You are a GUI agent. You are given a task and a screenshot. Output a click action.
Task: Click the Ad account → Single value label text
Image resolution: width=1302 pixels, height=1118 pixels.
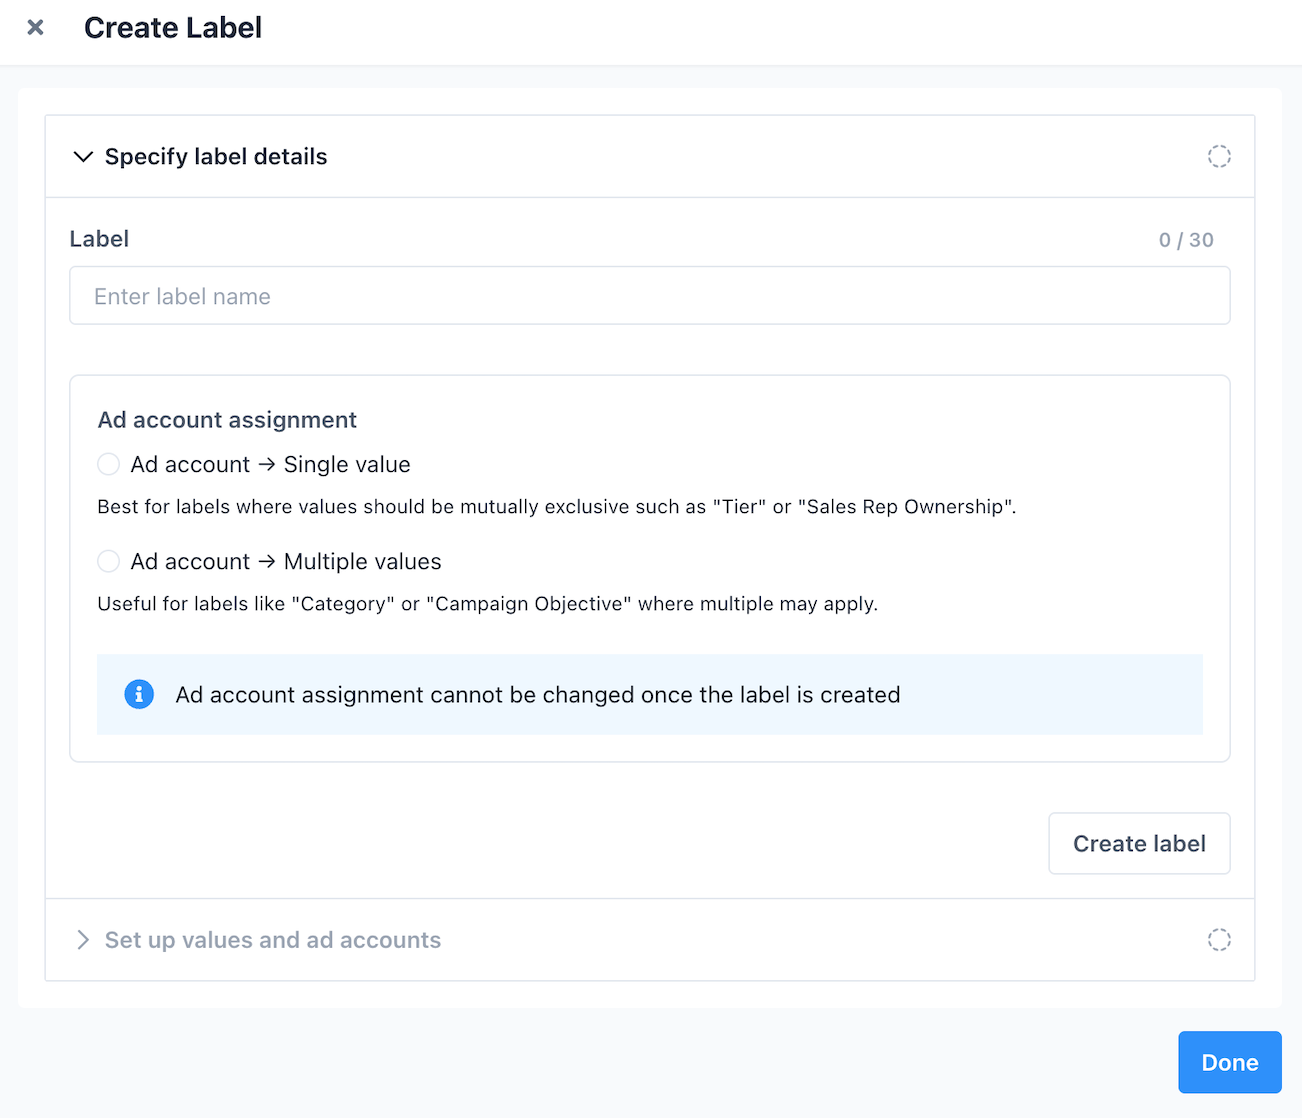pos(270,464)
